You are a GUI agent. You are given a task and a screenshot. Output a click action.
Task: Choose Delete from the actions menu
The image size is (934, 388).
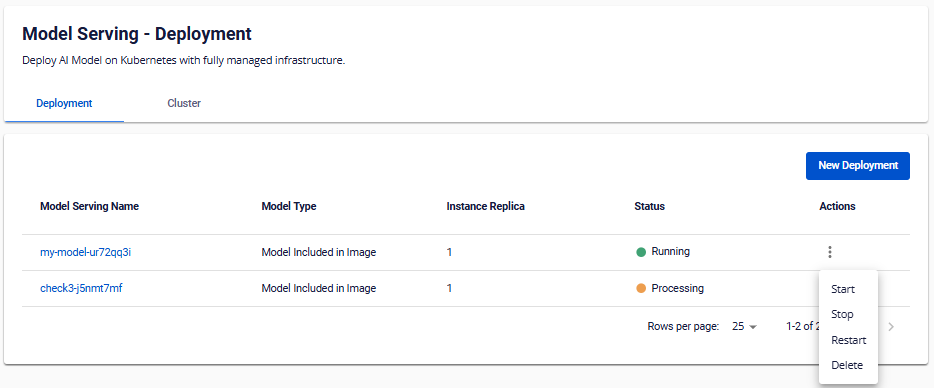[x=846, y=365]
